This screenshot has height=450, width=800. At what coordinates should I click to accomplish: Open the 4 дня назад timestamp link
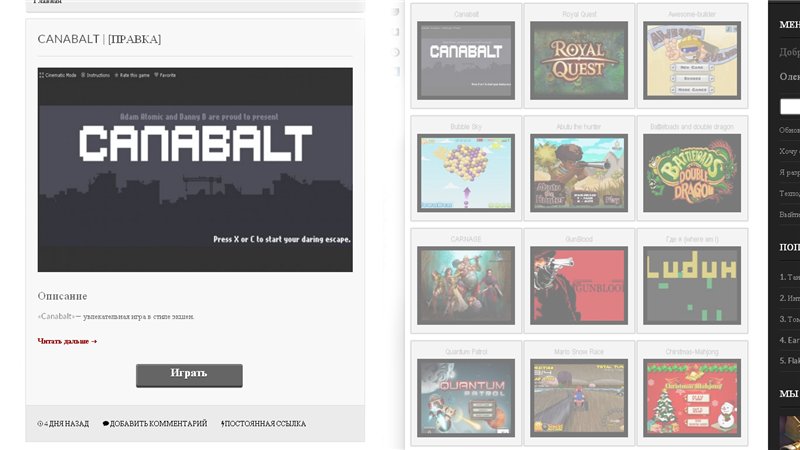point(63,423)
